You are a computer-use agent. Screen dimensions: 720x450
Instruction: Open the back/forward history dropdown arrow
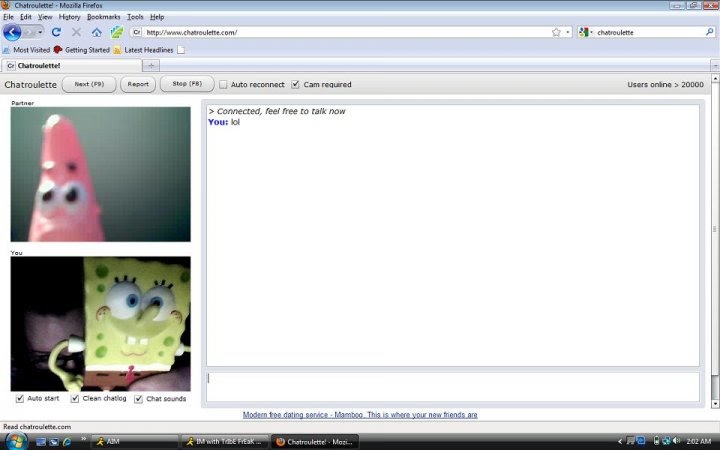click(40, 32)
